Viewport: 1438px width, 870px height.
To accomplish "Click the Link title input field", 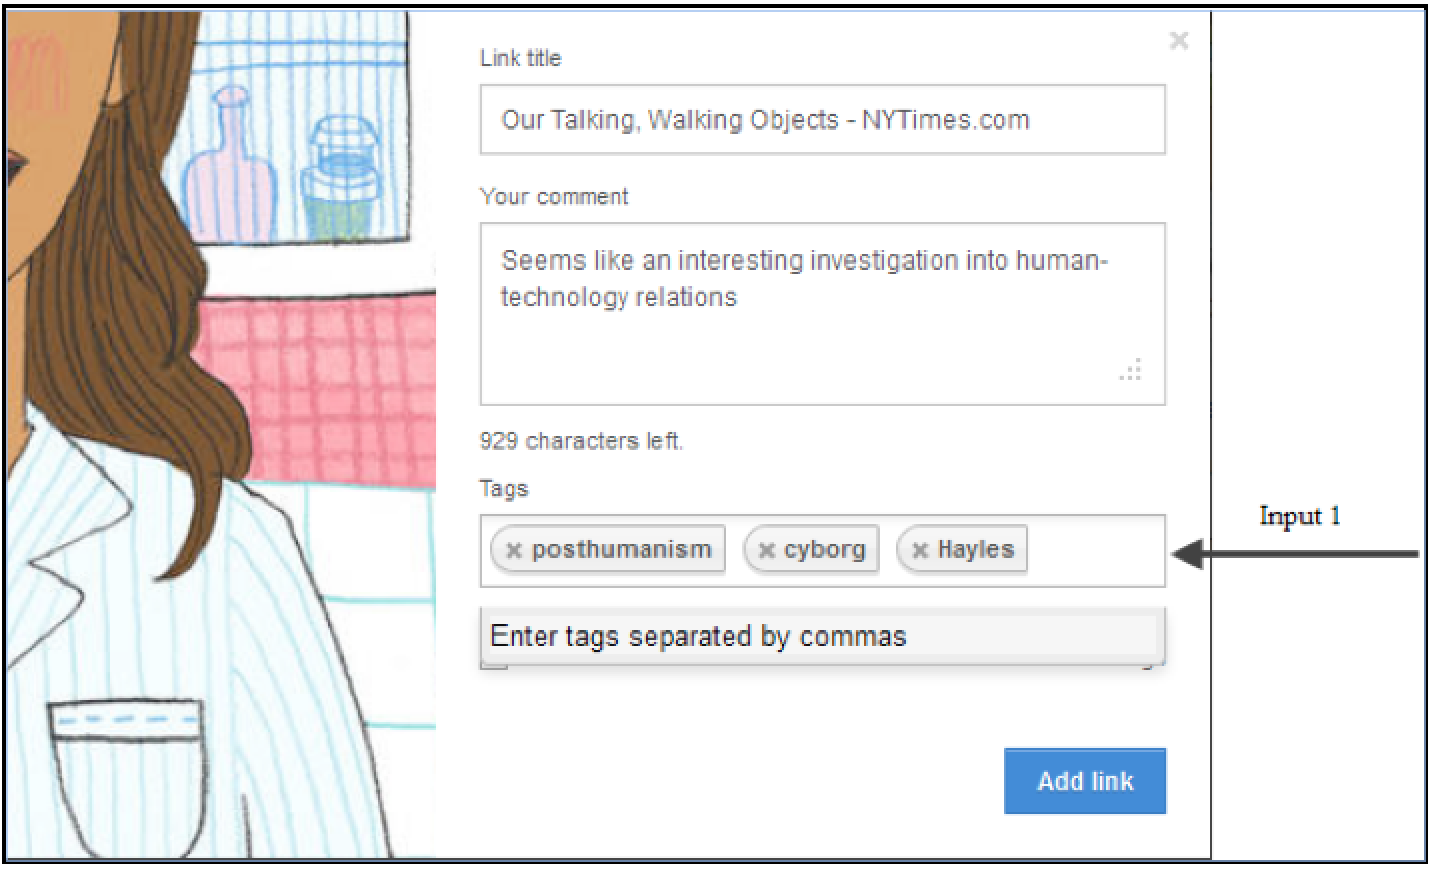I will click(822, 120).
